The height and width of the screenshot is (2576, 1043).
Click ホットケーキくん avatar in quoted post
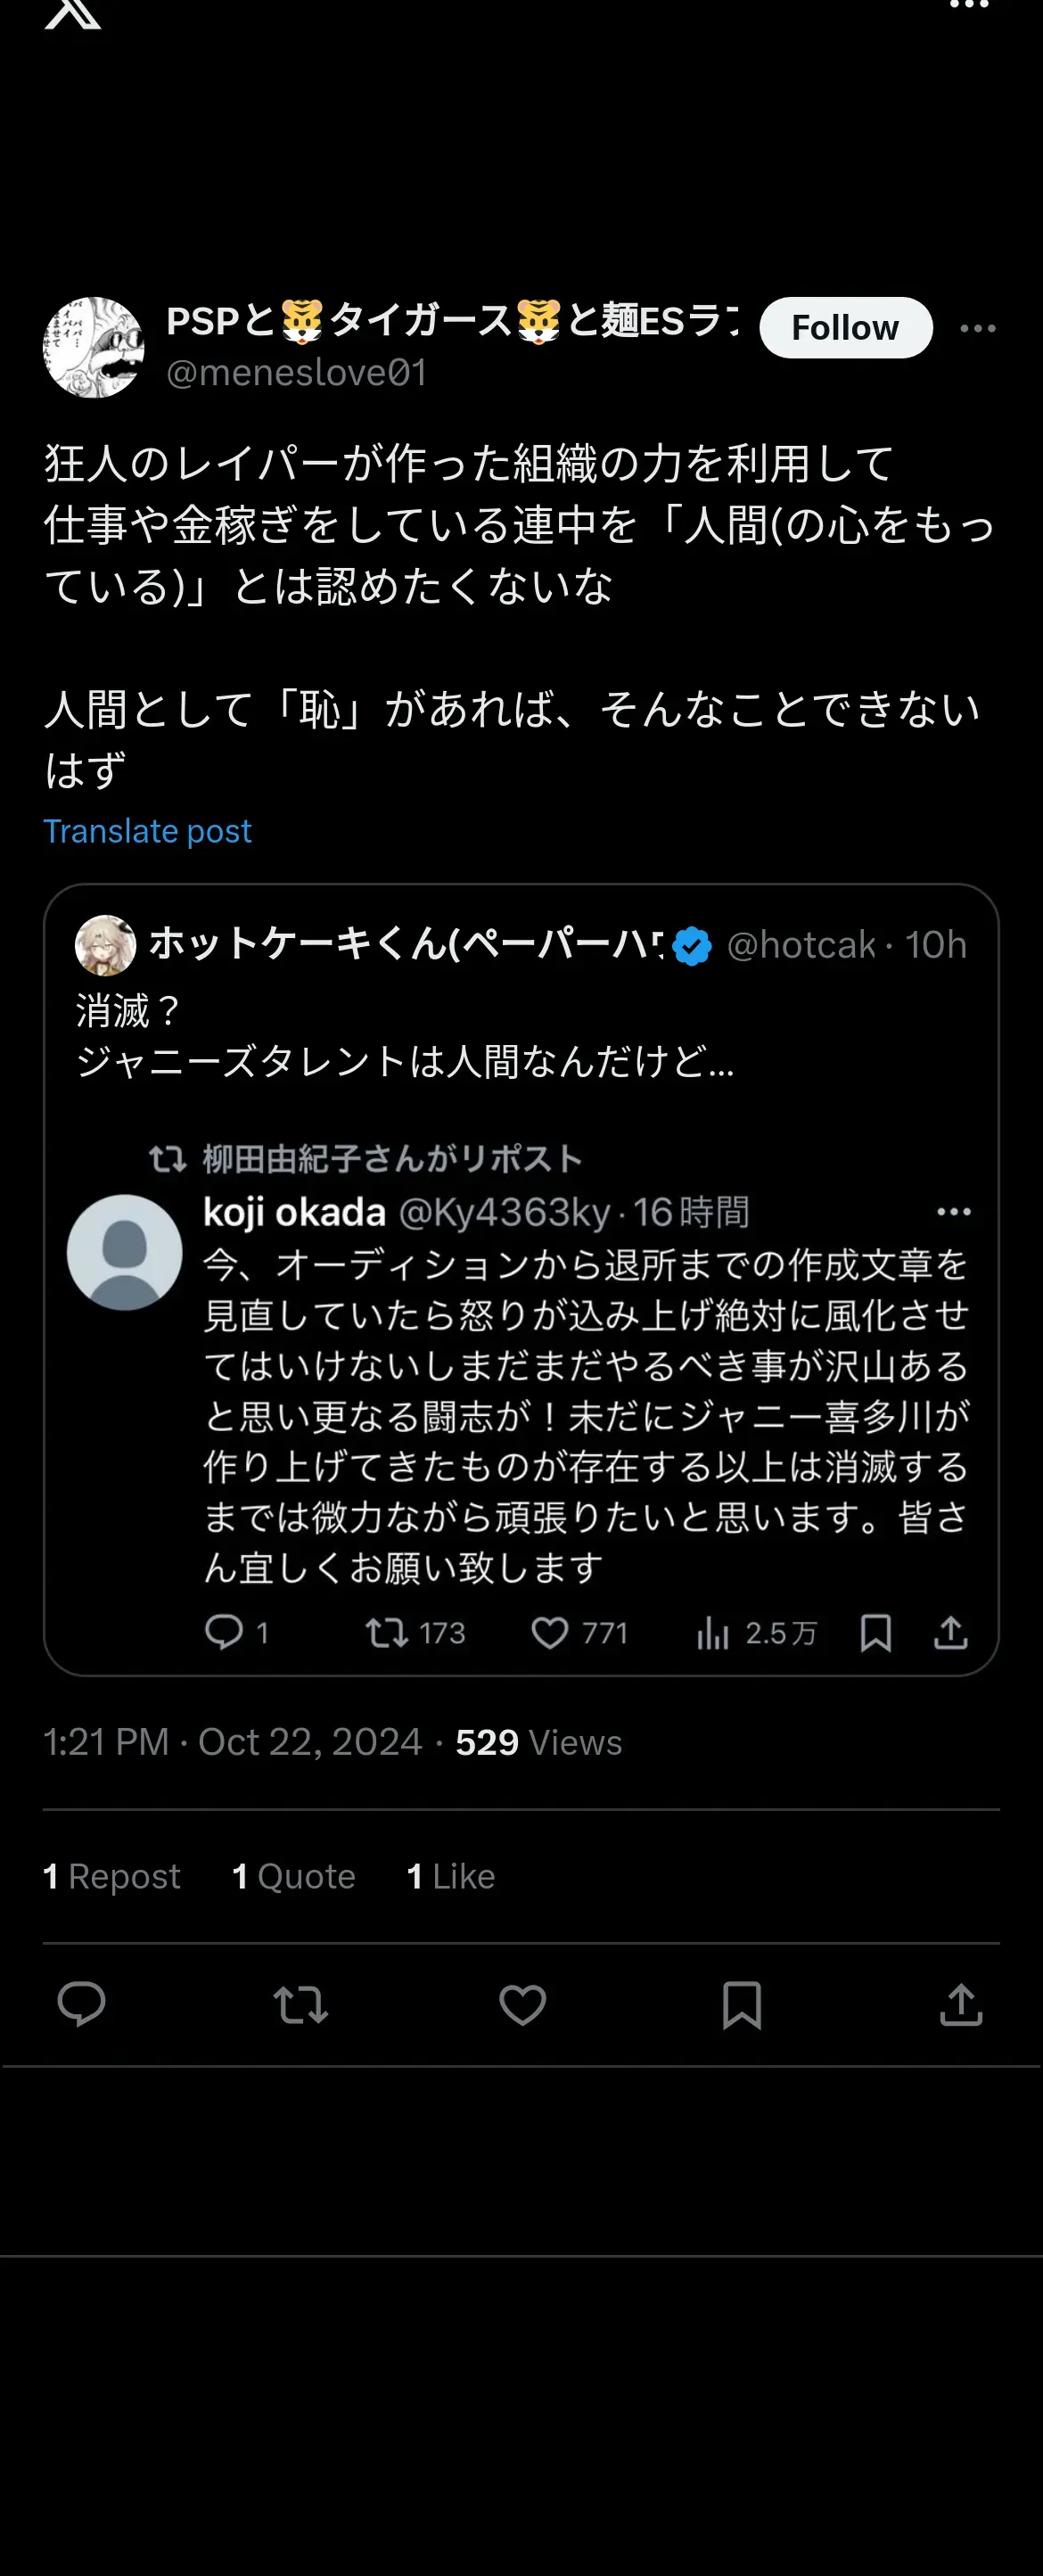(105, 945)
